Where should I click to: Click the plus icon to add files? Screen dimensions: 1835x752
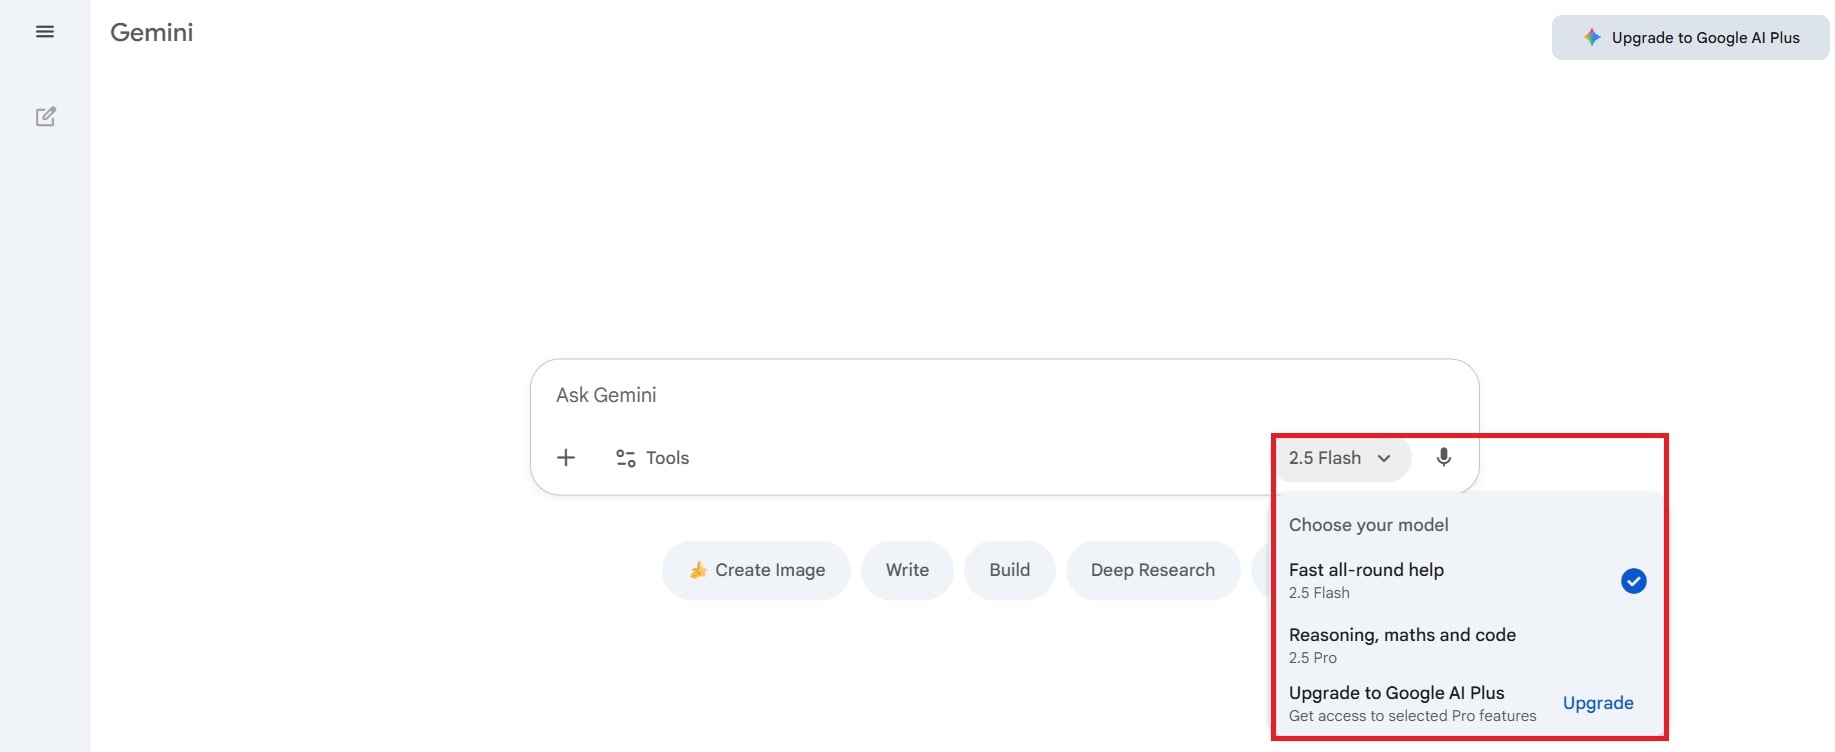[x=566, y=458]
